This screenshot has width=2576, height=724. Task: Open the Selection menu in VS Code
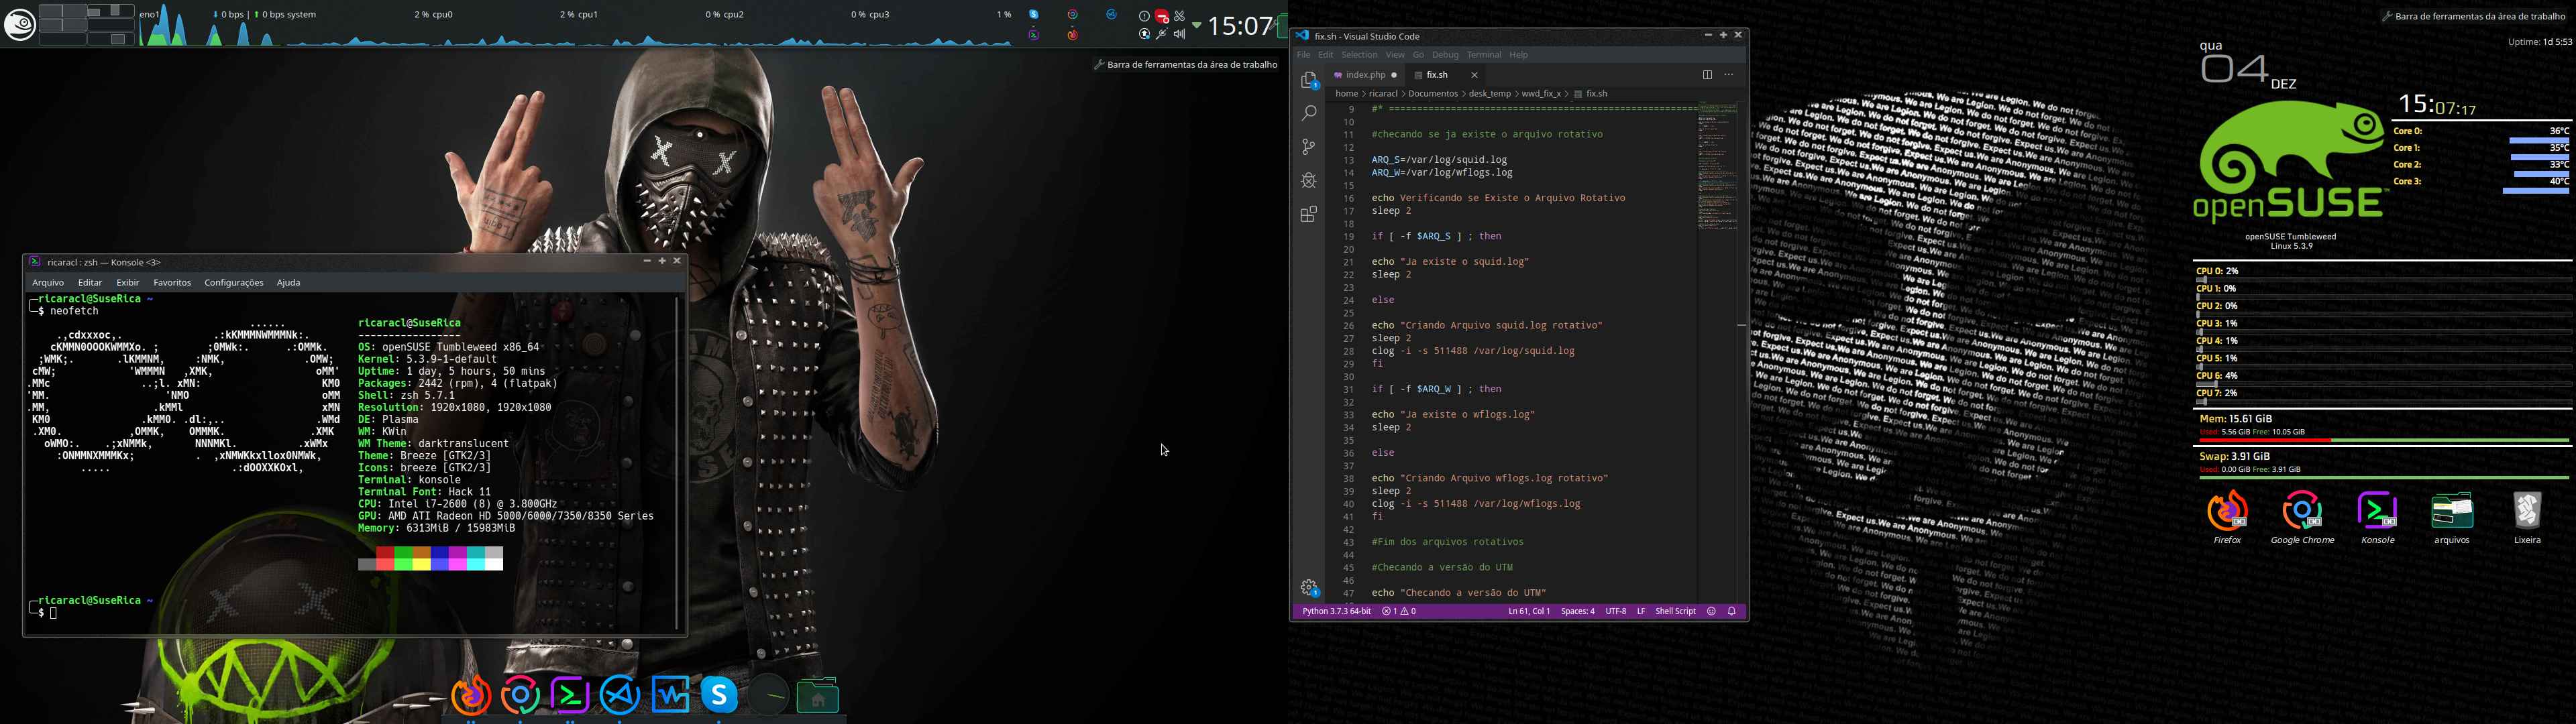pyautogui.click(x=1359, y=55)
